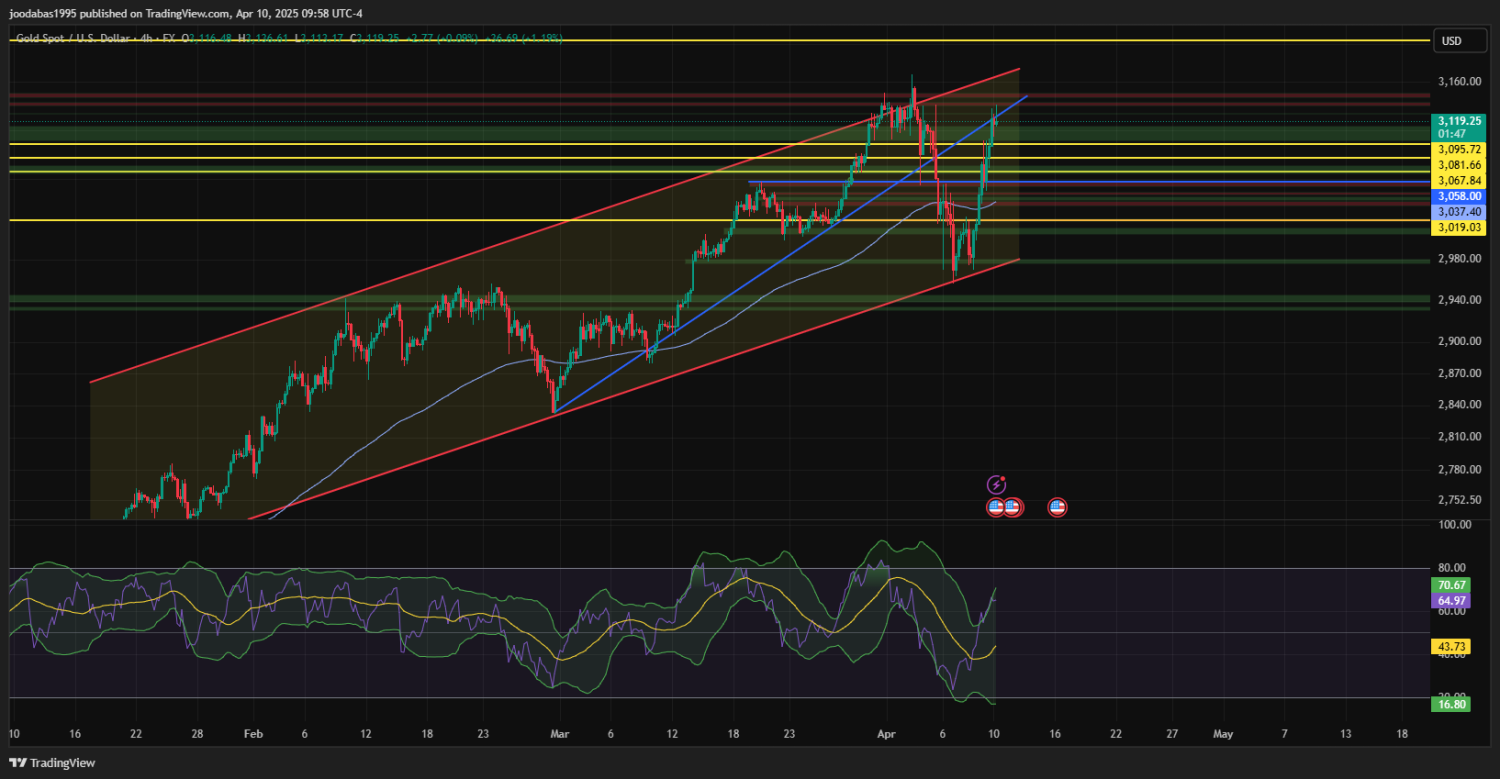1500x779 pixels.
Task: Click the purple 64.97 RSI value label
Action: pos(1451,601)
